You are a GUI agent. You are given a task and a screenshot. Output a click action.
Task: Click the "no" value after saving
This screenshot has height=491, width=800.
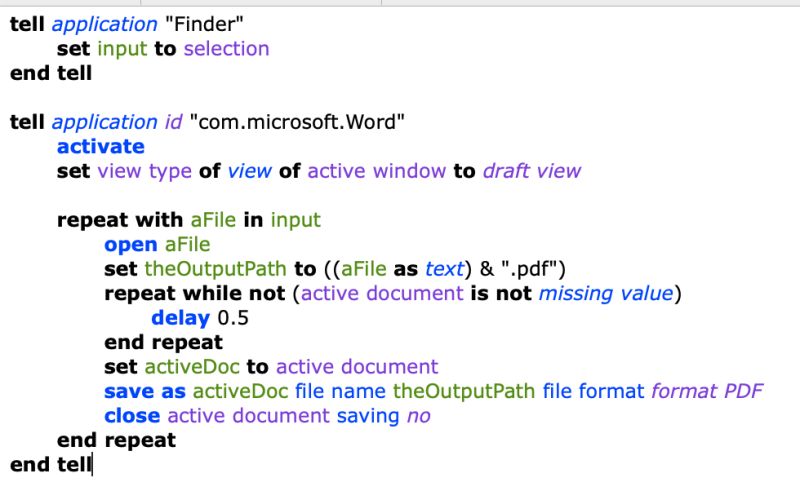point(418,416)
